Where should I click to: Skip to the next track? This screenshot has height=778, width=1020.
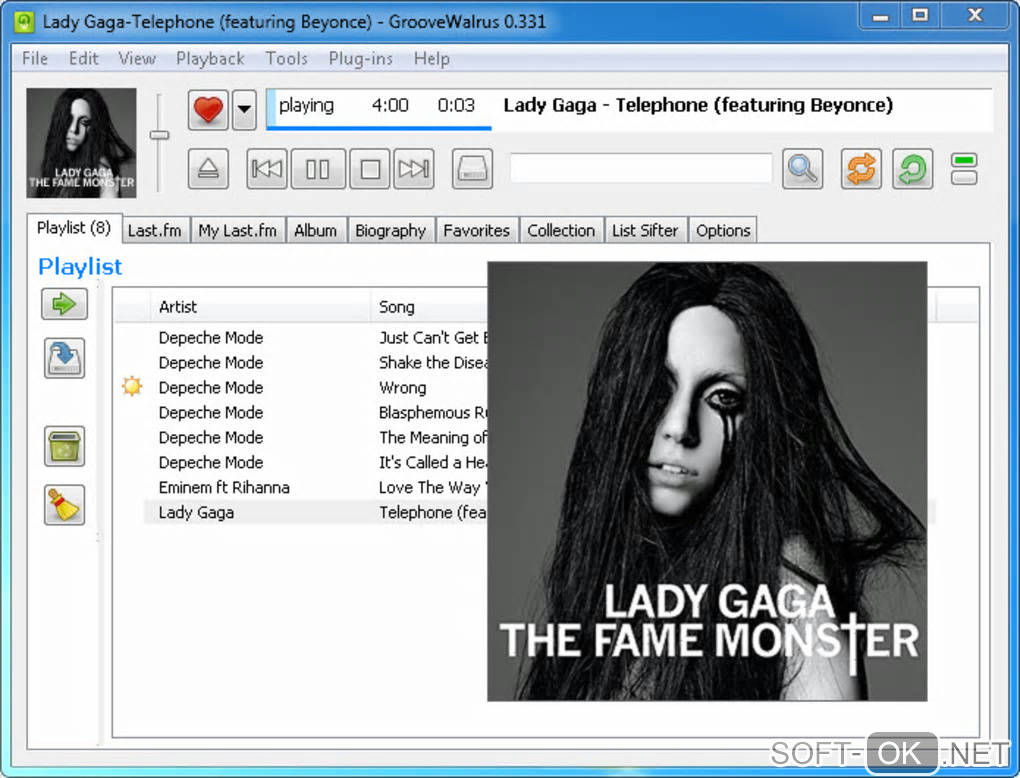pos(414,169)
